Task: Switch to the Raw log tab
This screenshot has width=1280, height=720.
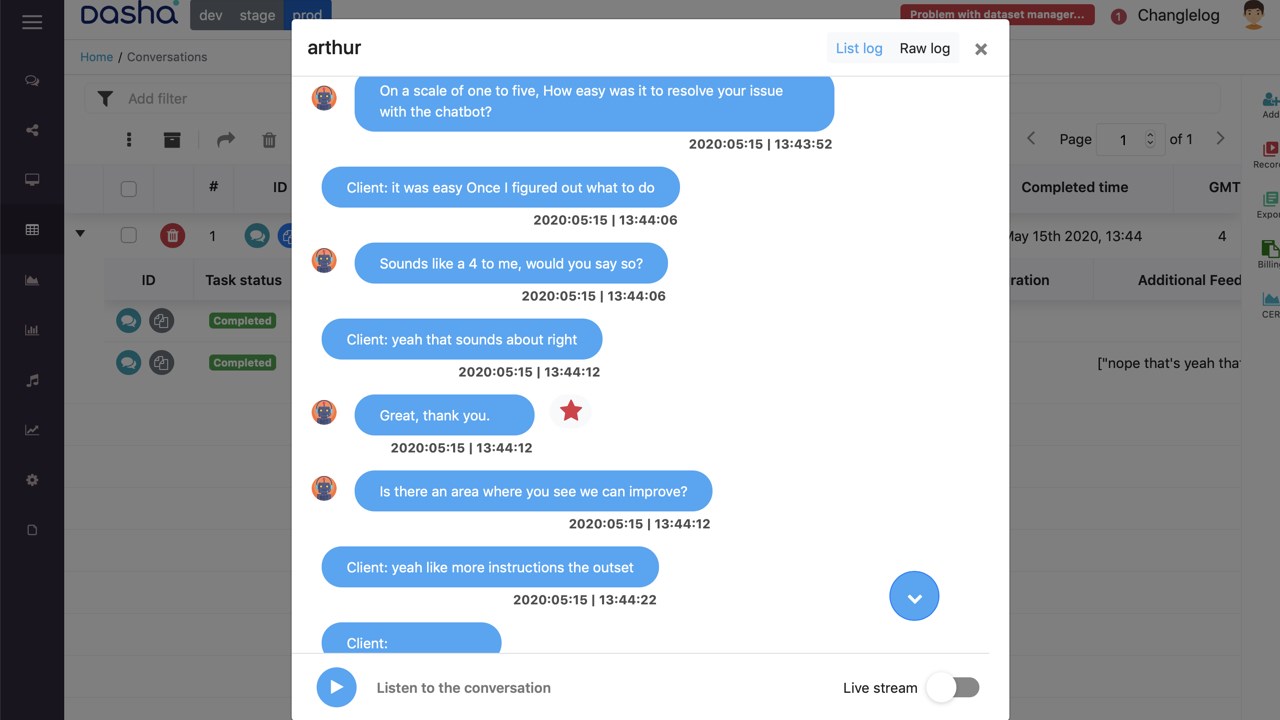Action: (x=925, y=48)
